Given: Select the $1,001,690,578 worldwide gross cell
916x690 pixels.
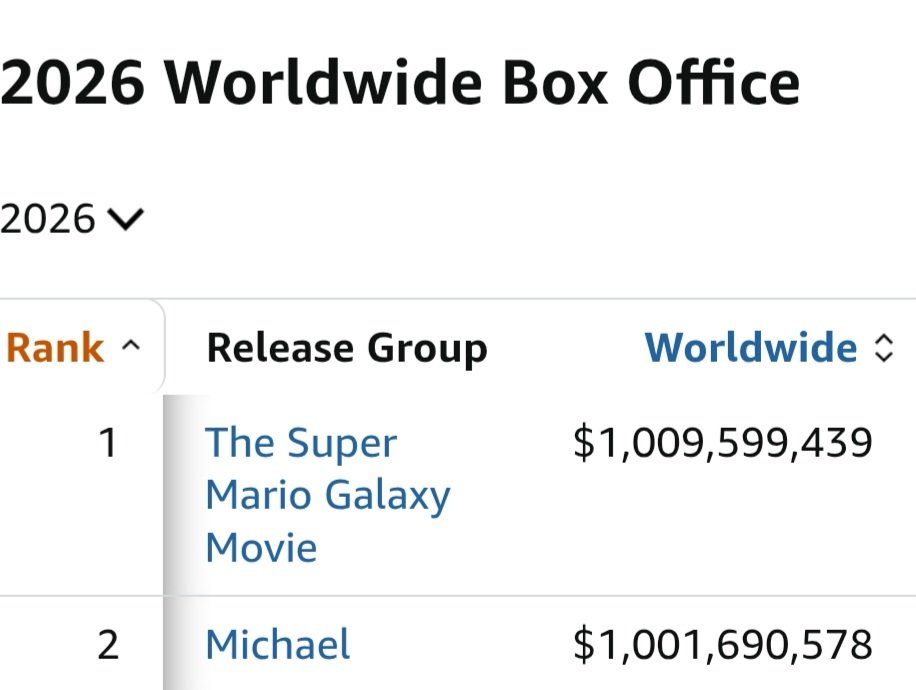Looking at the screenshot, I should coord(723,645).
